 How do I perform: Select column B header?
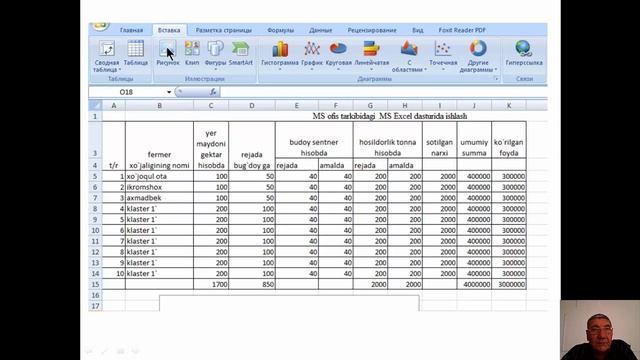point(159,105)
